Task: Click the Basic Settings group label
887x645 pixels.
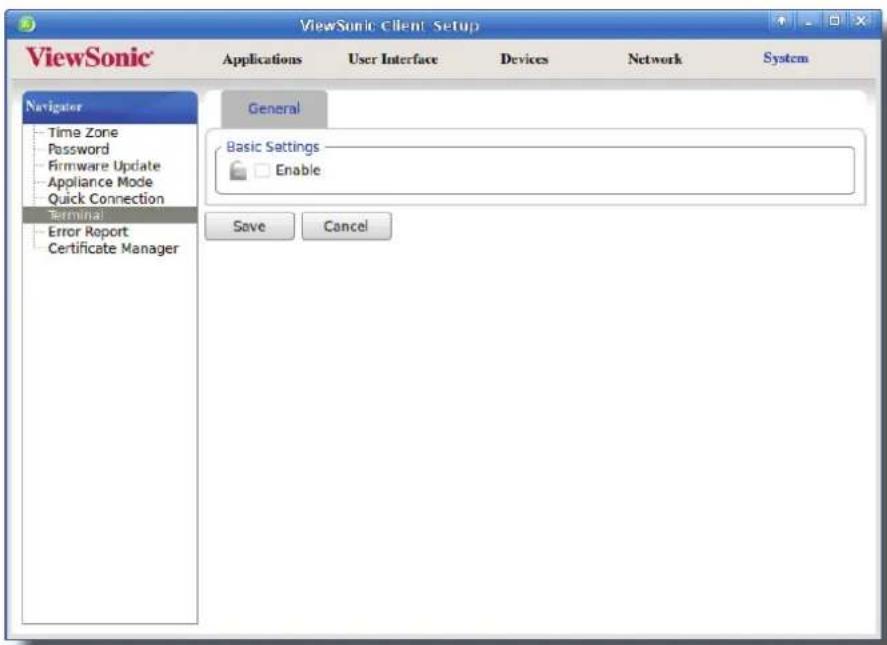Action: [273, 147]
